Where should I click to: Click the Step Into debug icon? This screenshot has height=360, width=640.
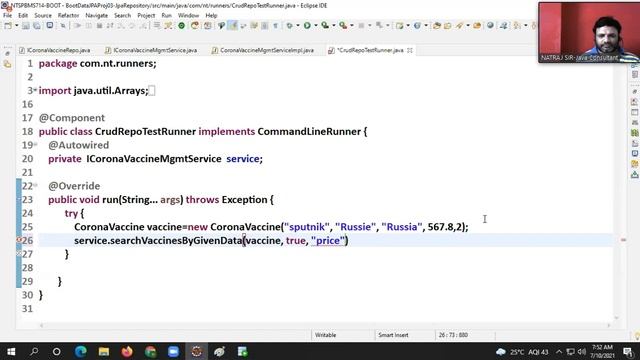[121, 26]
